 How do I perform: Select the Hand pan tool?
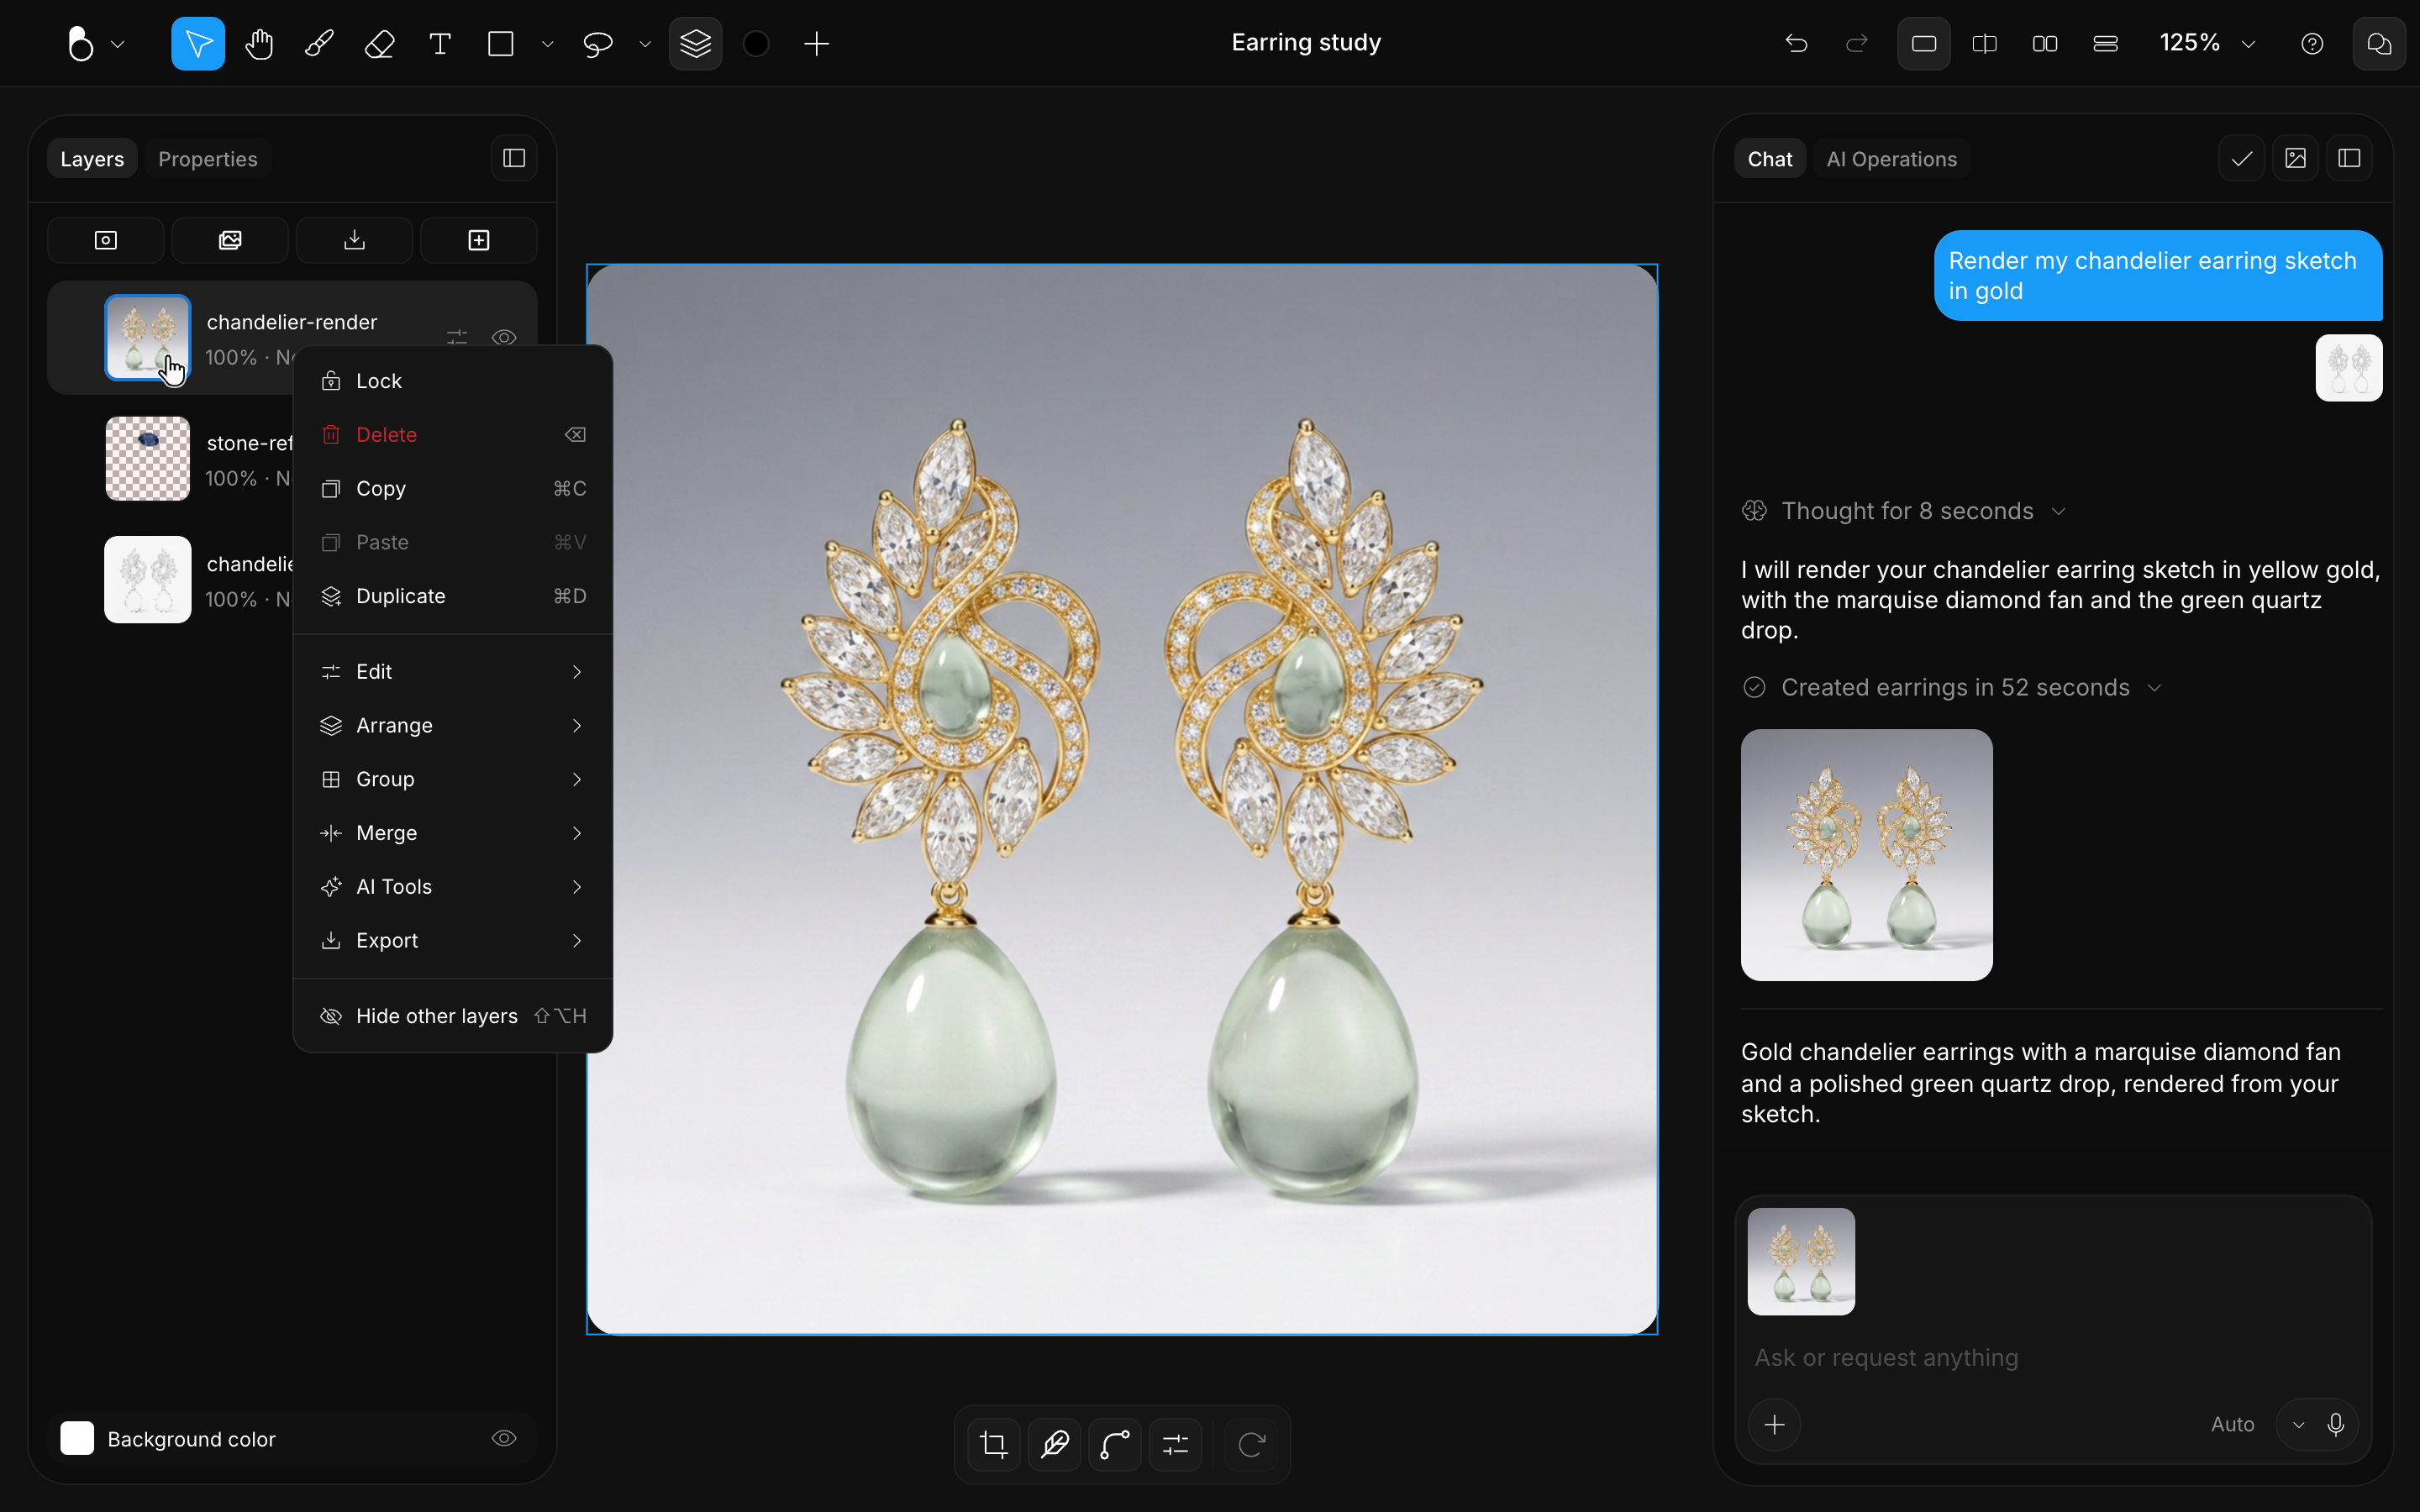pos(259,44)
